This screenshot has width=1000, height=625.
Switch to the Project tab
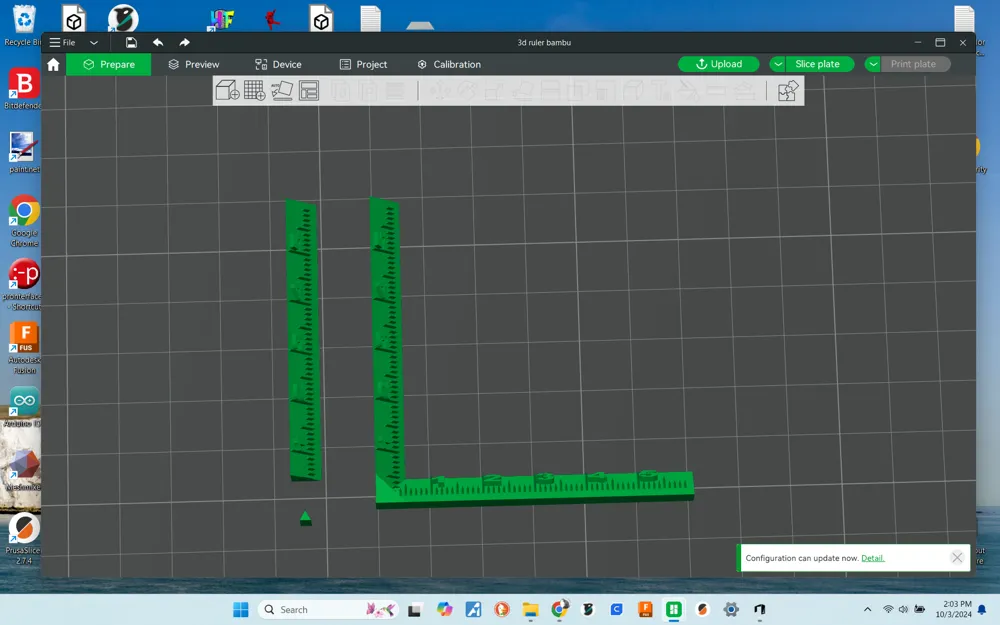click(x=364, y=64)
